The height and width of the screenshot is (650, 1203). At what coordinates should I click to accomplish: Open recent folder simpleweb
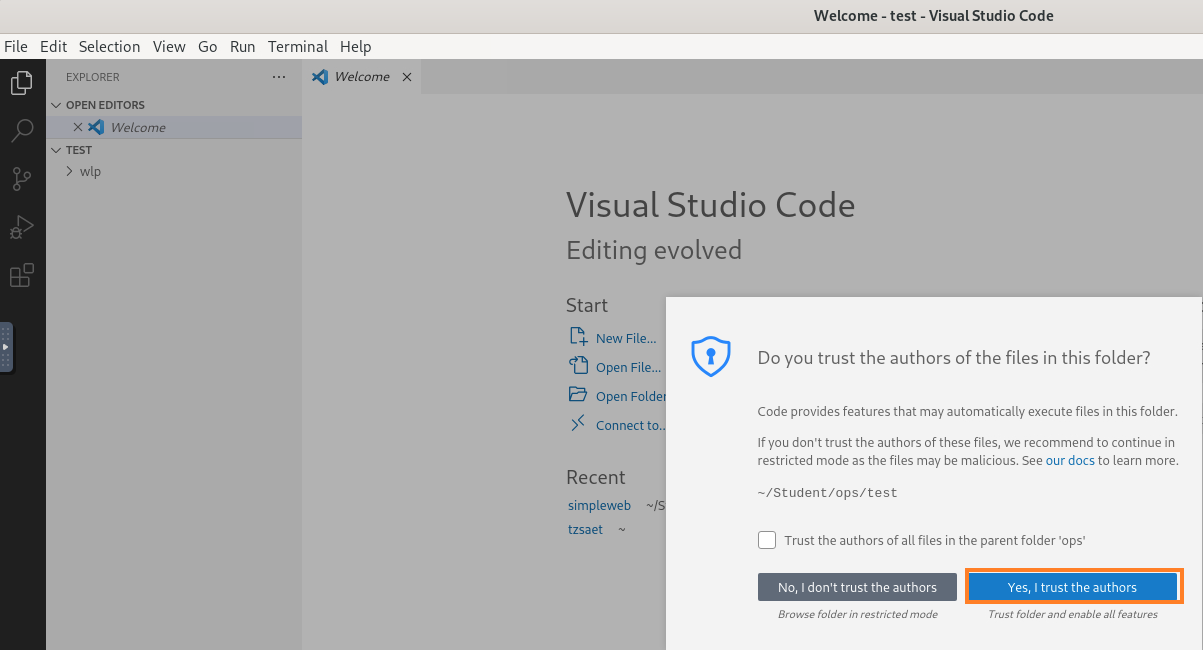pyautogui.click(x=599, y=505)
